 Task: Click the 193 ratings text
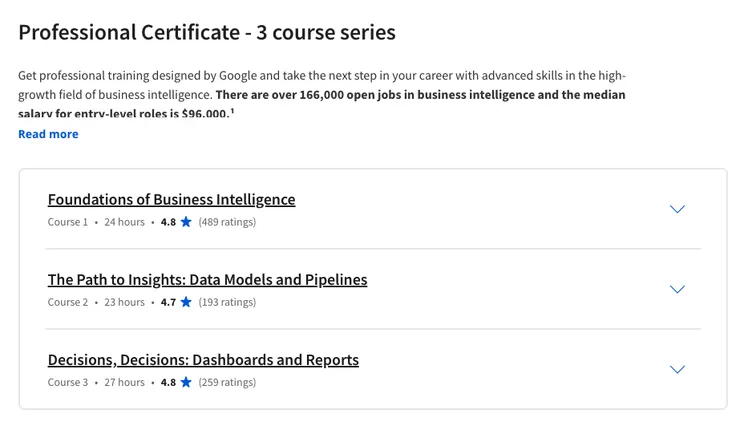pos(227,302)
